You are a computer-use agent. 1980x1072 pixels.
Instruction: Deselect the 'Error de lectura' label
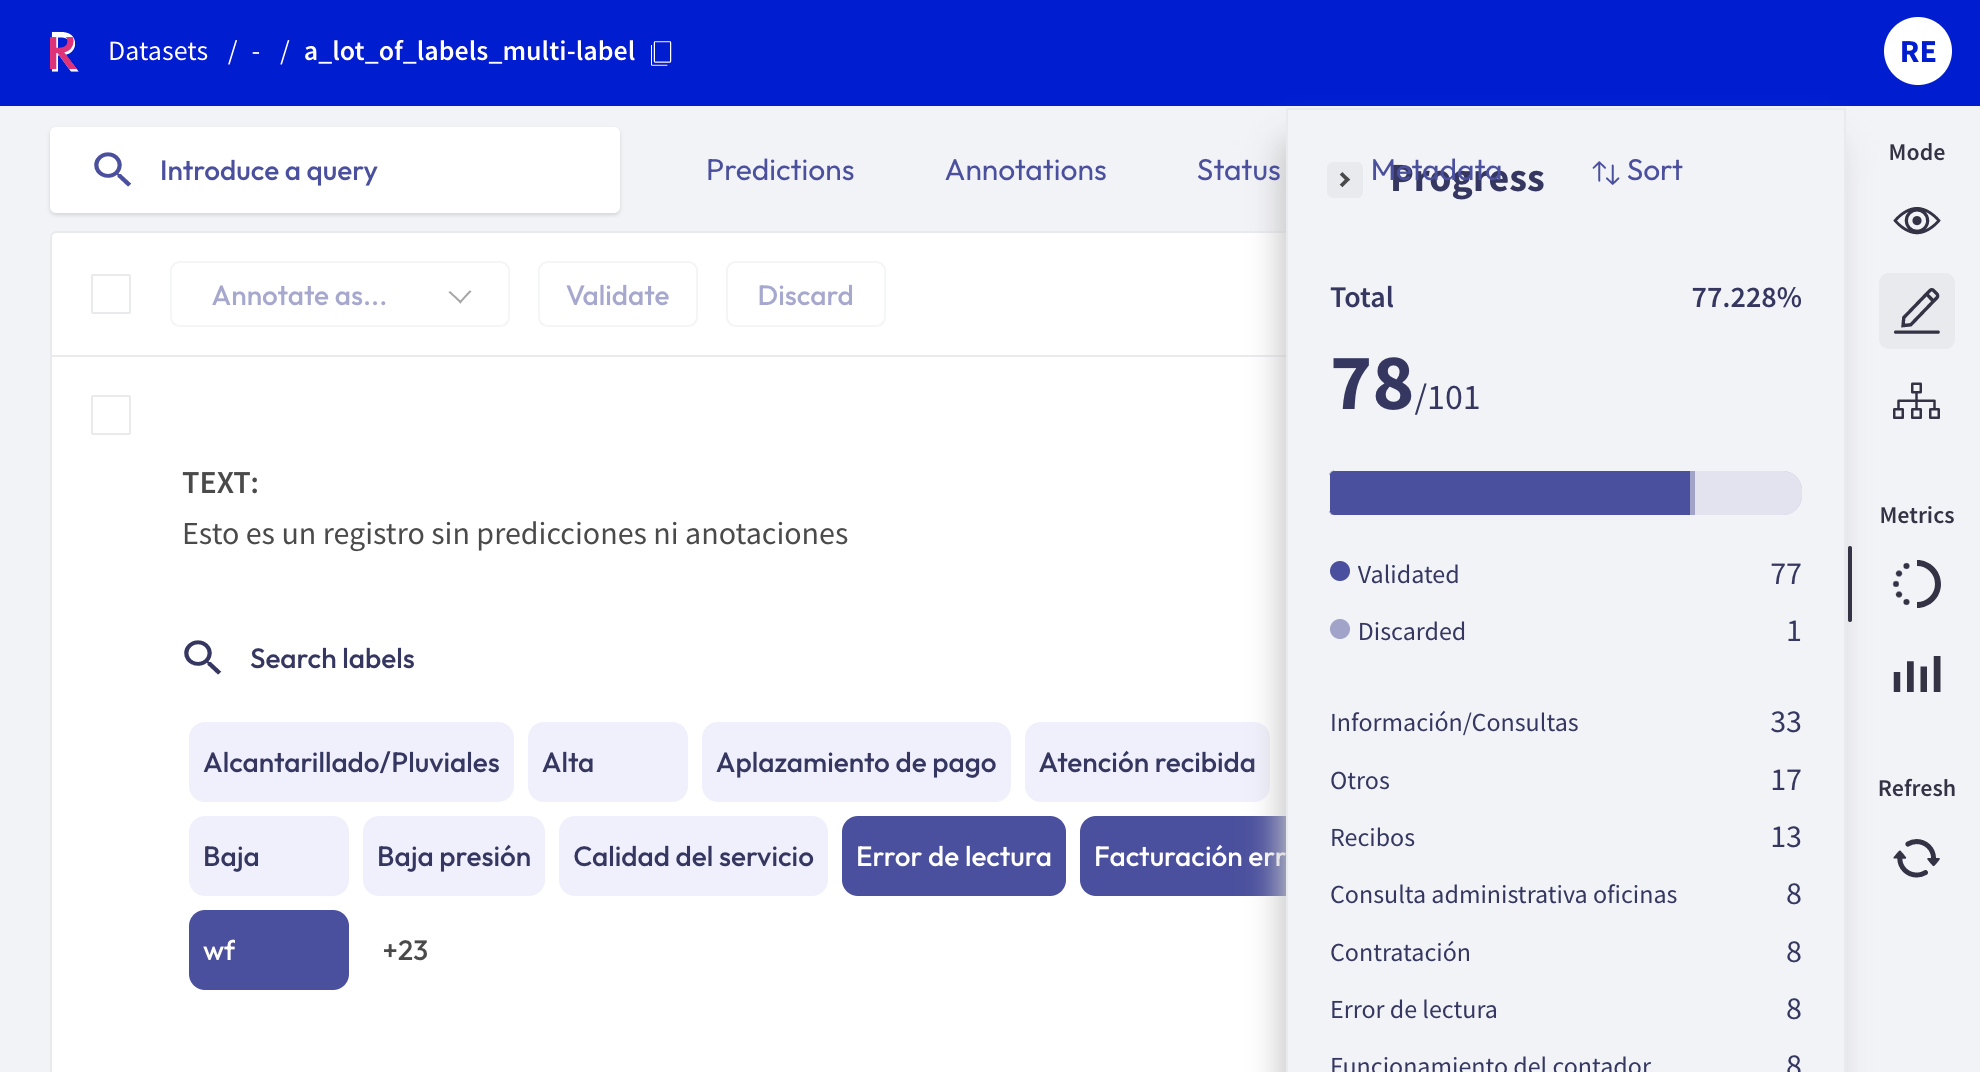(x=953, y=856)
